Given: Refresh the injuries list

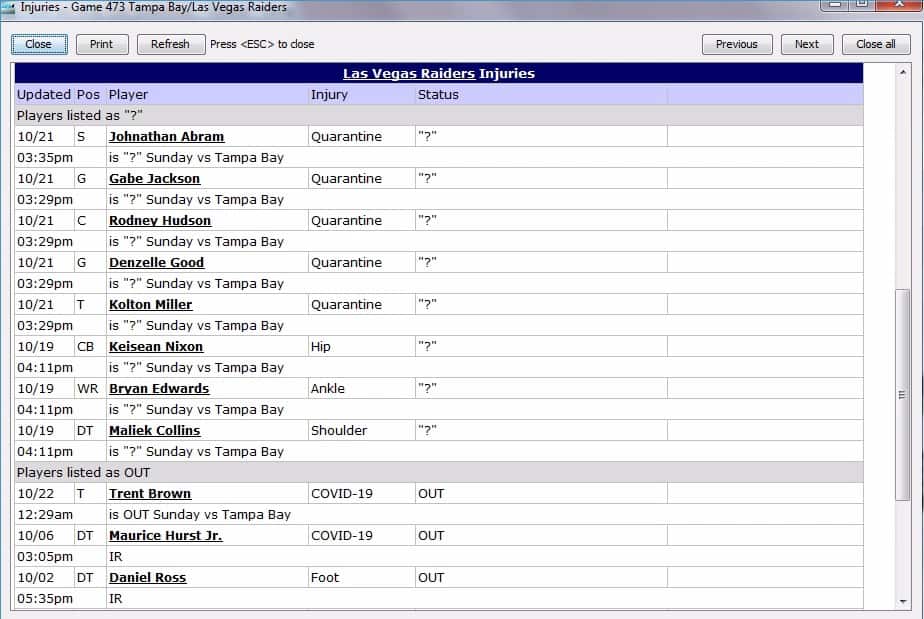Looking at the screenshot, I should (170, 44).
